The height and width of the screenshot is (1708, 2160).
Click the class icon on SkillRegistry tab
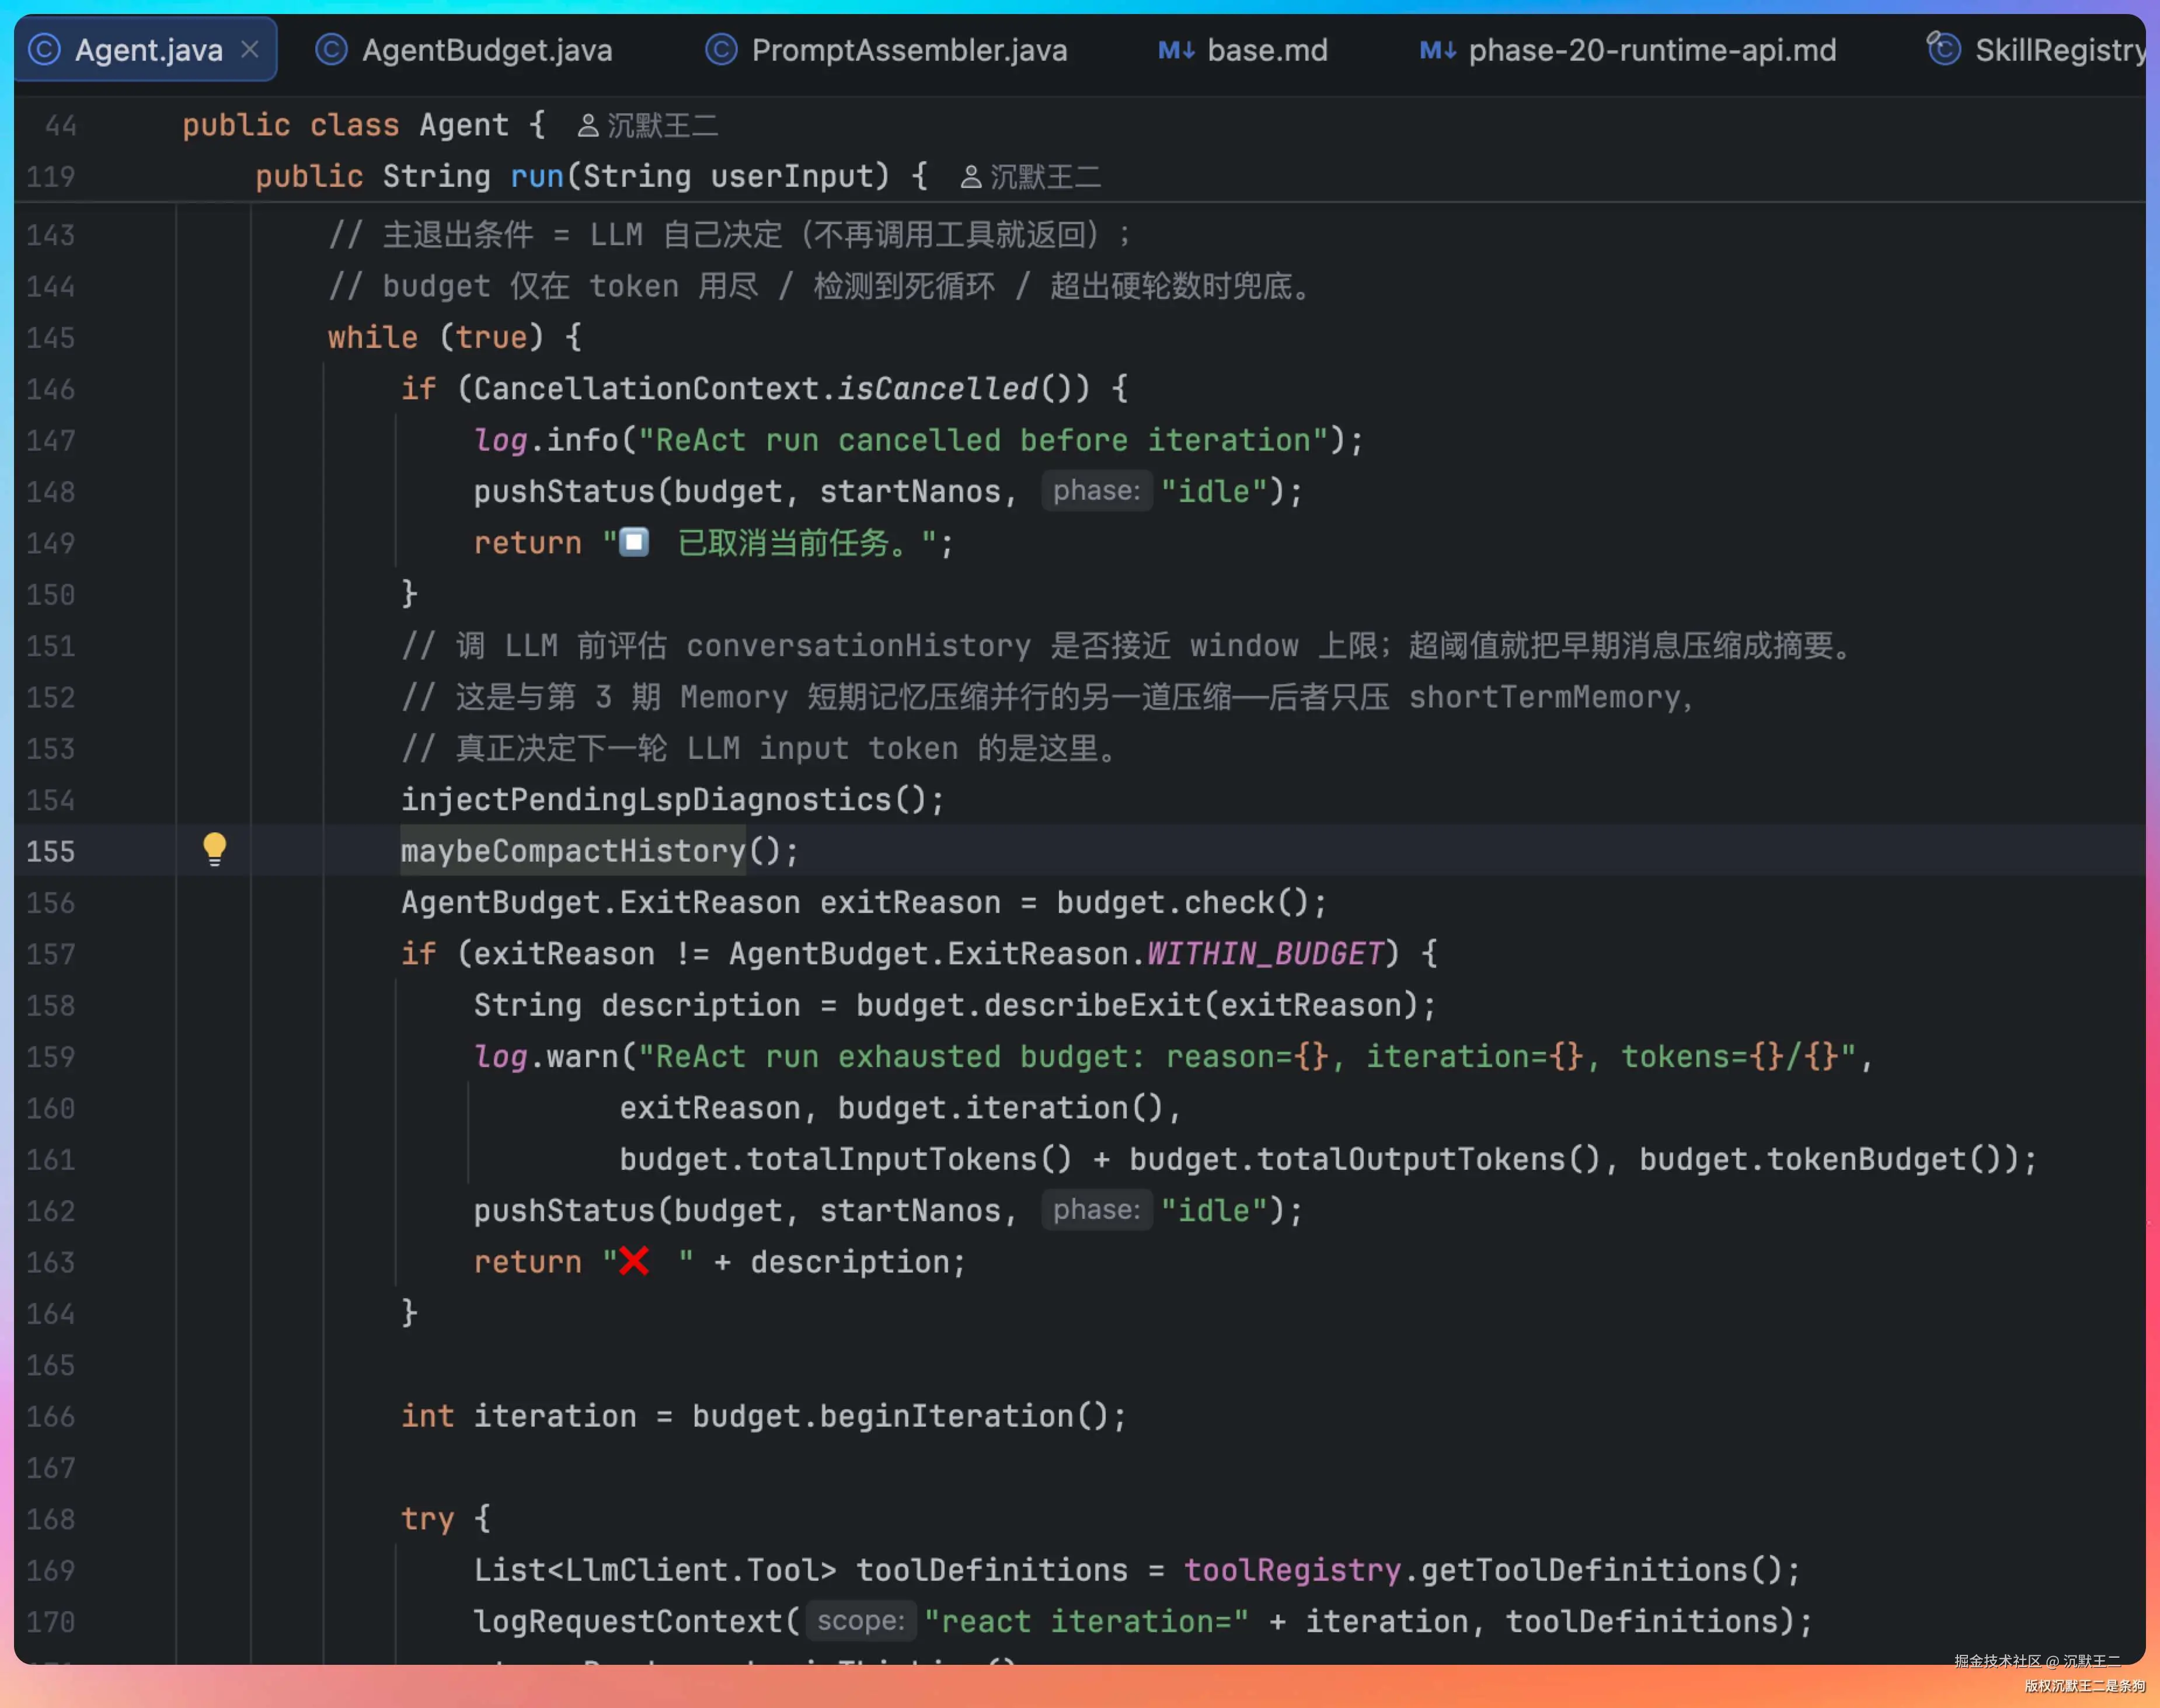1943,48
